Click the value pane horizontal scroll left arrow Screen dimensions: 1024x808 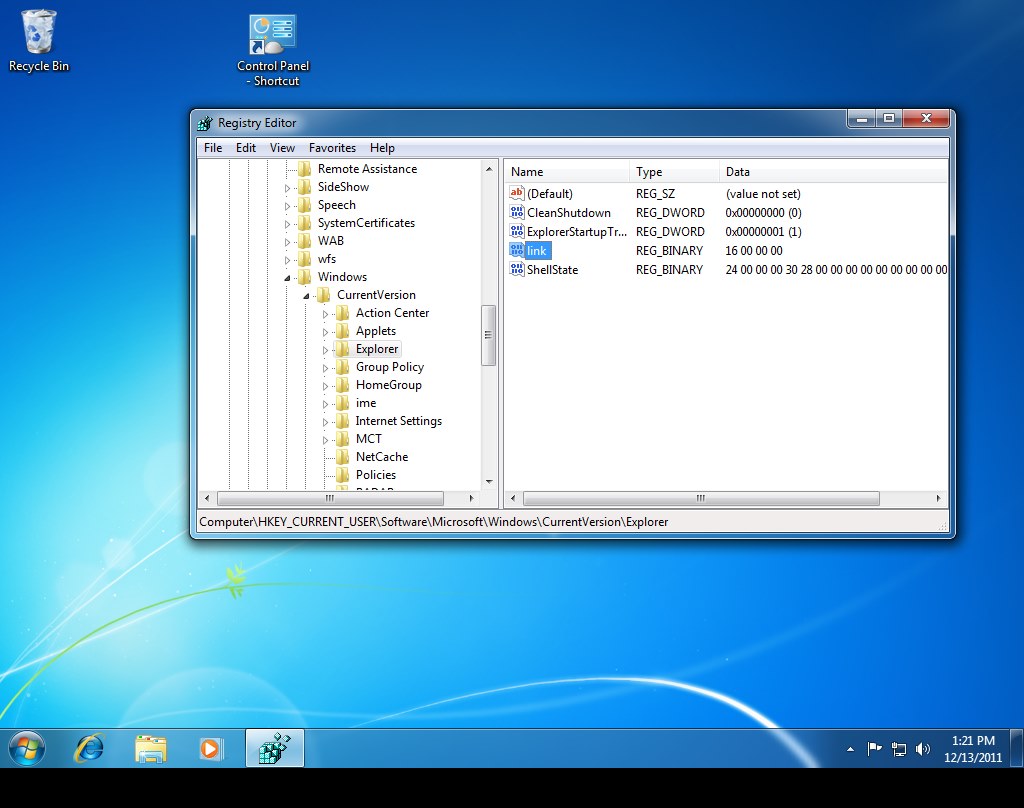click(513, 498)
